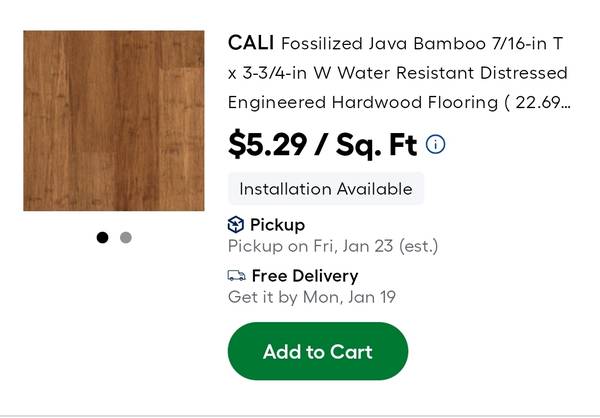This screenshot has width=600, height=418.
Task: Click the Get it by Mon, Jan 19 text
Action: coord(312,296)
